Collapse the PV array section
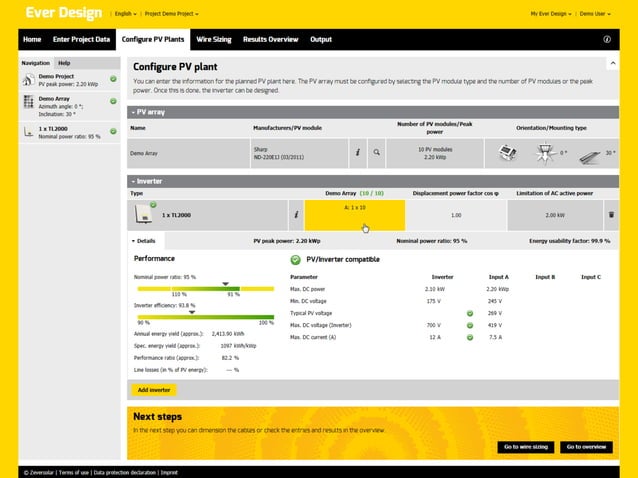The width and height of the screenshot is (638, 478). pos(133,112)
